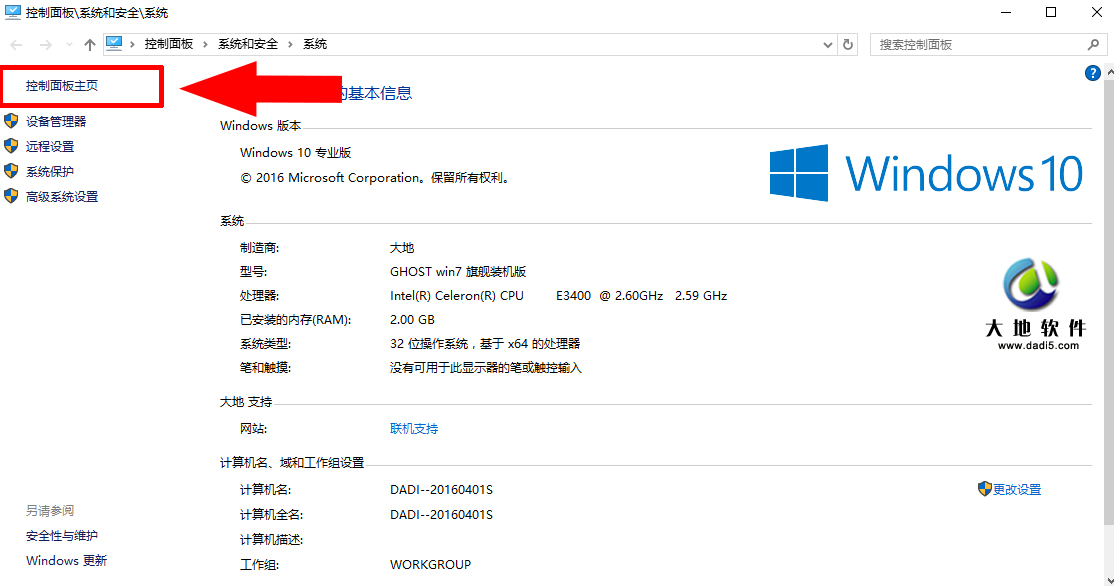Expand the address bar history dropdown
The image size is (1114, 586).
tap(827, 45)
